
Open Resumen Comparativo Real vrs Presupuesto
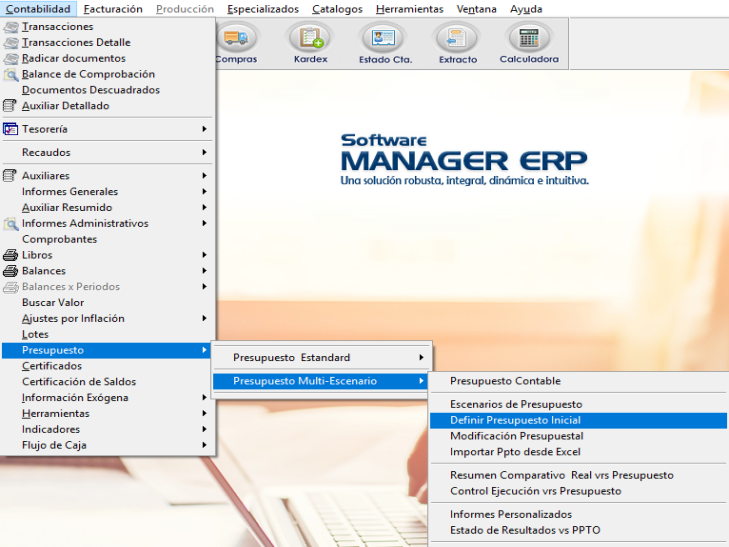(578, 475)
